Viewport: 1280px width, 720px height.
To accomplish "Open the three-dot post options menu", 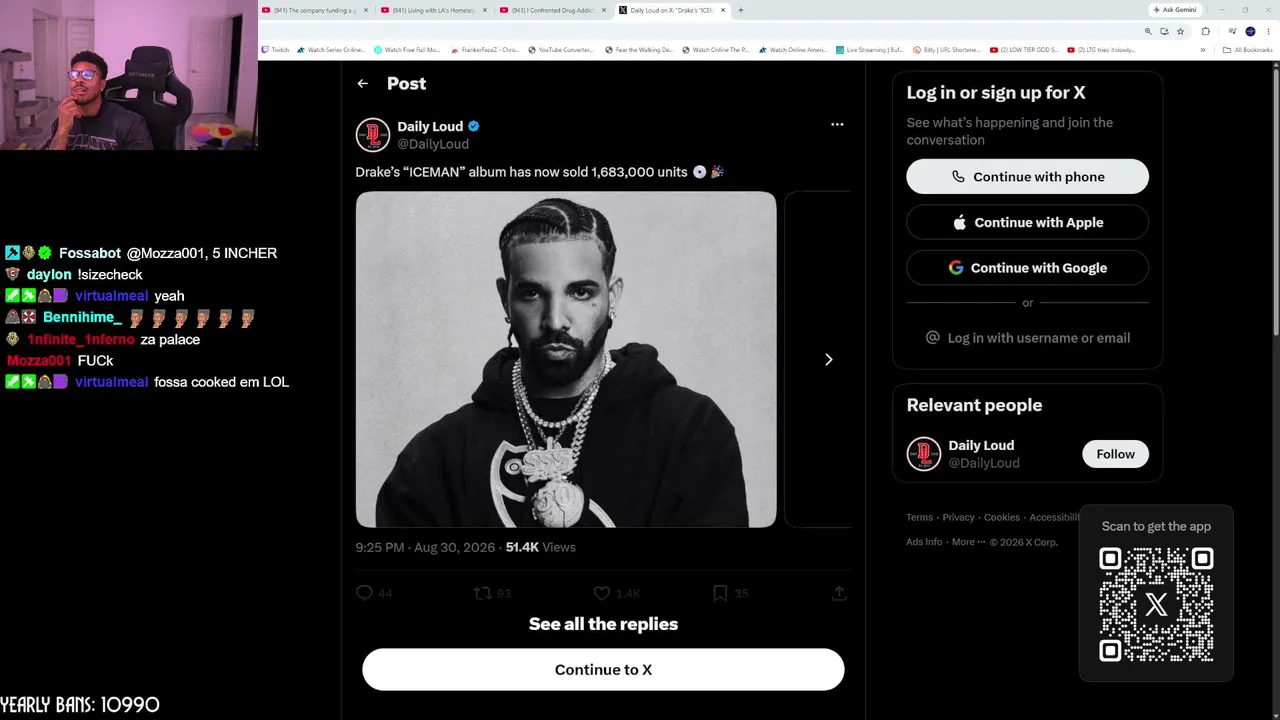I will pyautogui.click(x=837, y=125).
